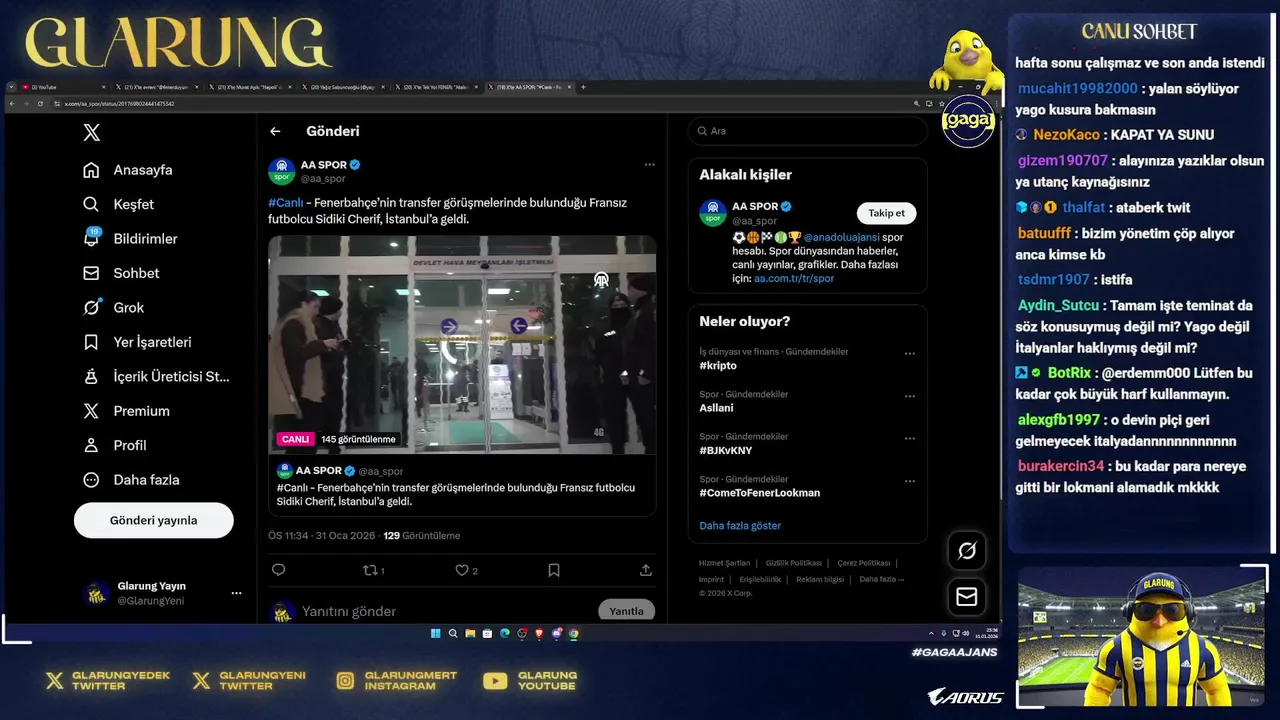Screen dimensions: 1280x720
Task: Click Daha fazla göster link
Action: click(740, 526)
